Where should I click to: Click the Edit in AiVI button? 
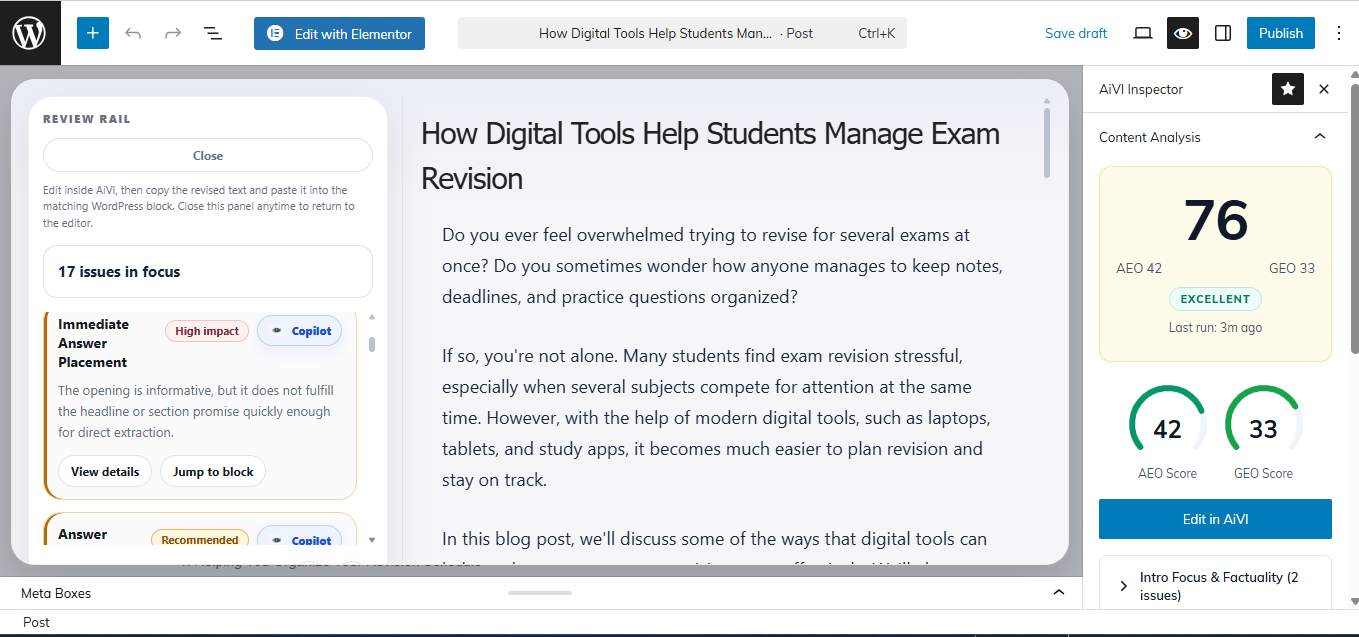coord(1215,519)
